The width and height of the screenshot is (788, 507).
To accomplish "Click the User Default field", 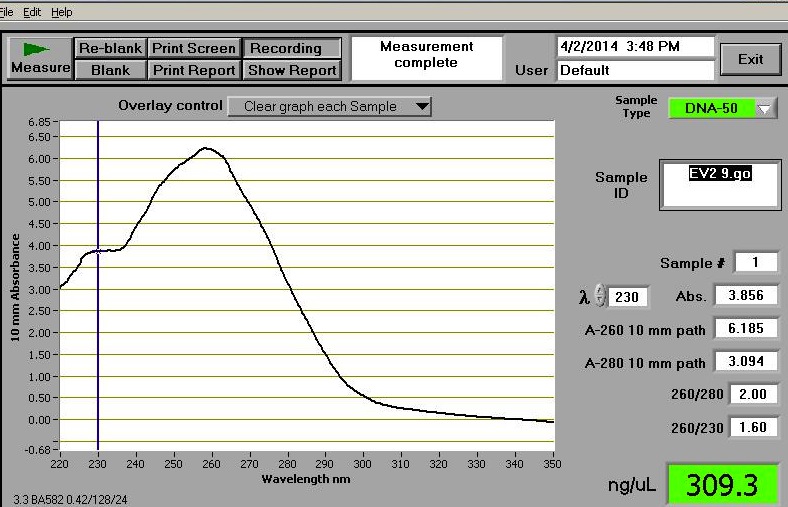I will point(635,70).
